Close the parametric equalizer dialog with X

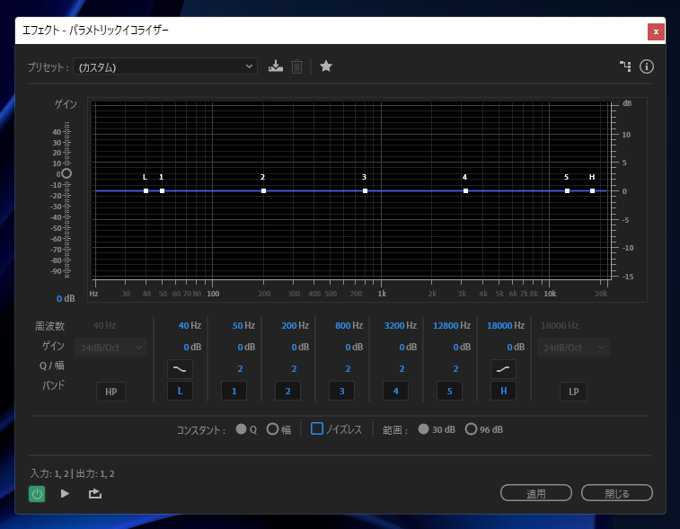tap(656, 32)
